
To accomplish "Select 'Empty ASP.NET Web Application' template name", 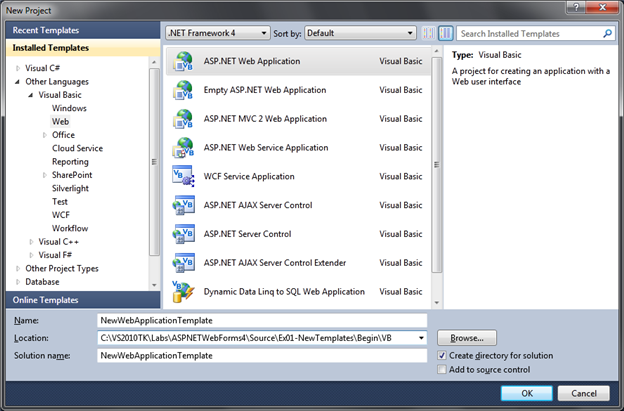I will pos(265,90).
